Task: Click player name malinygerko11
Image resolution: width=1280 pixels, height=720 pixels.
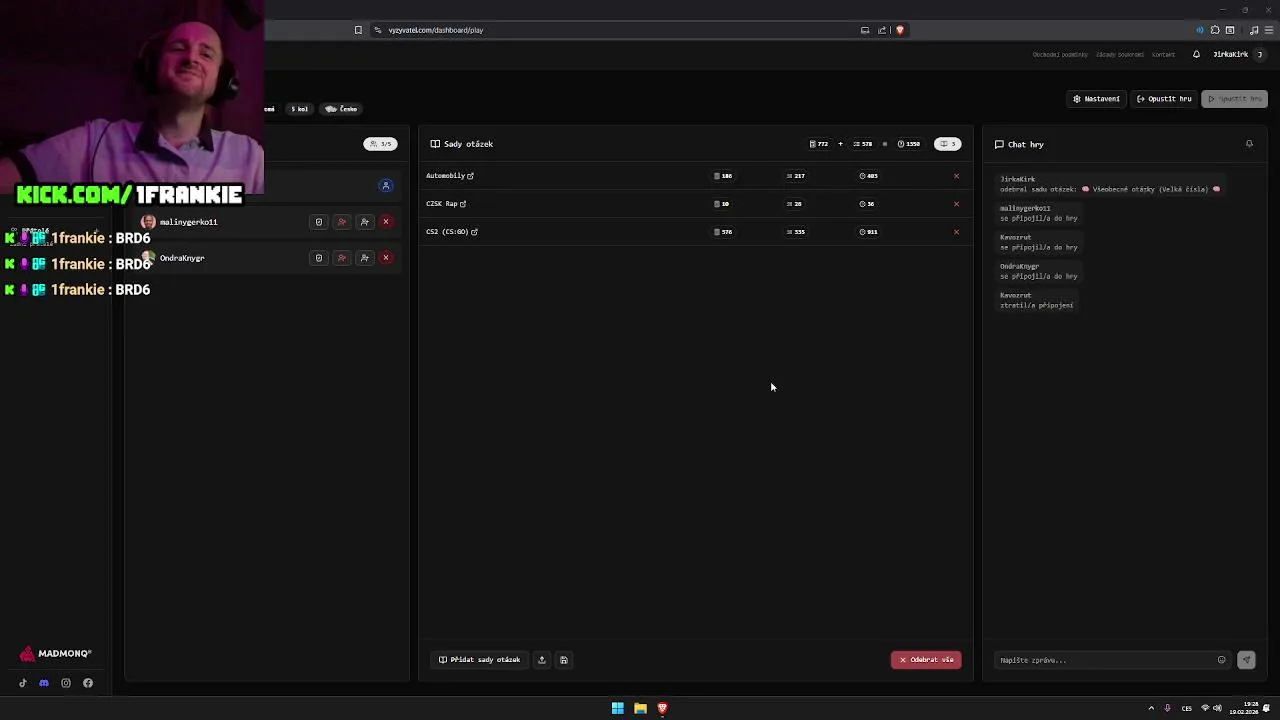Action: point(188,222)
